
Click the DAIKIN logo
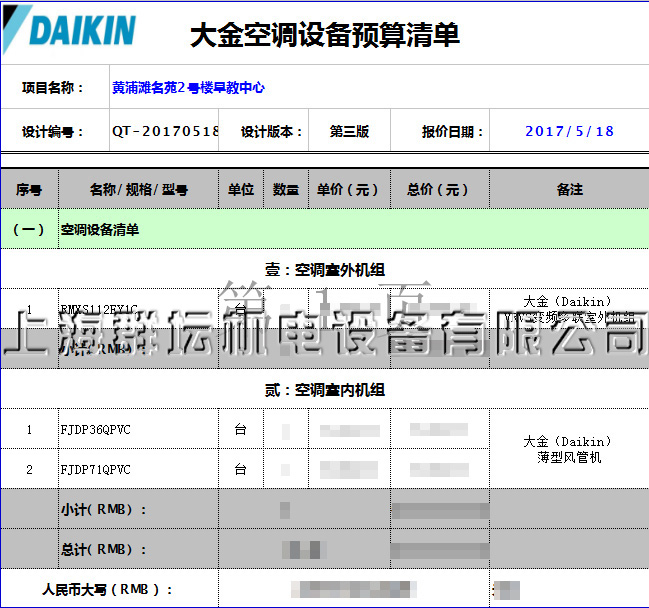pyautogui.click(x=69, y=30)
